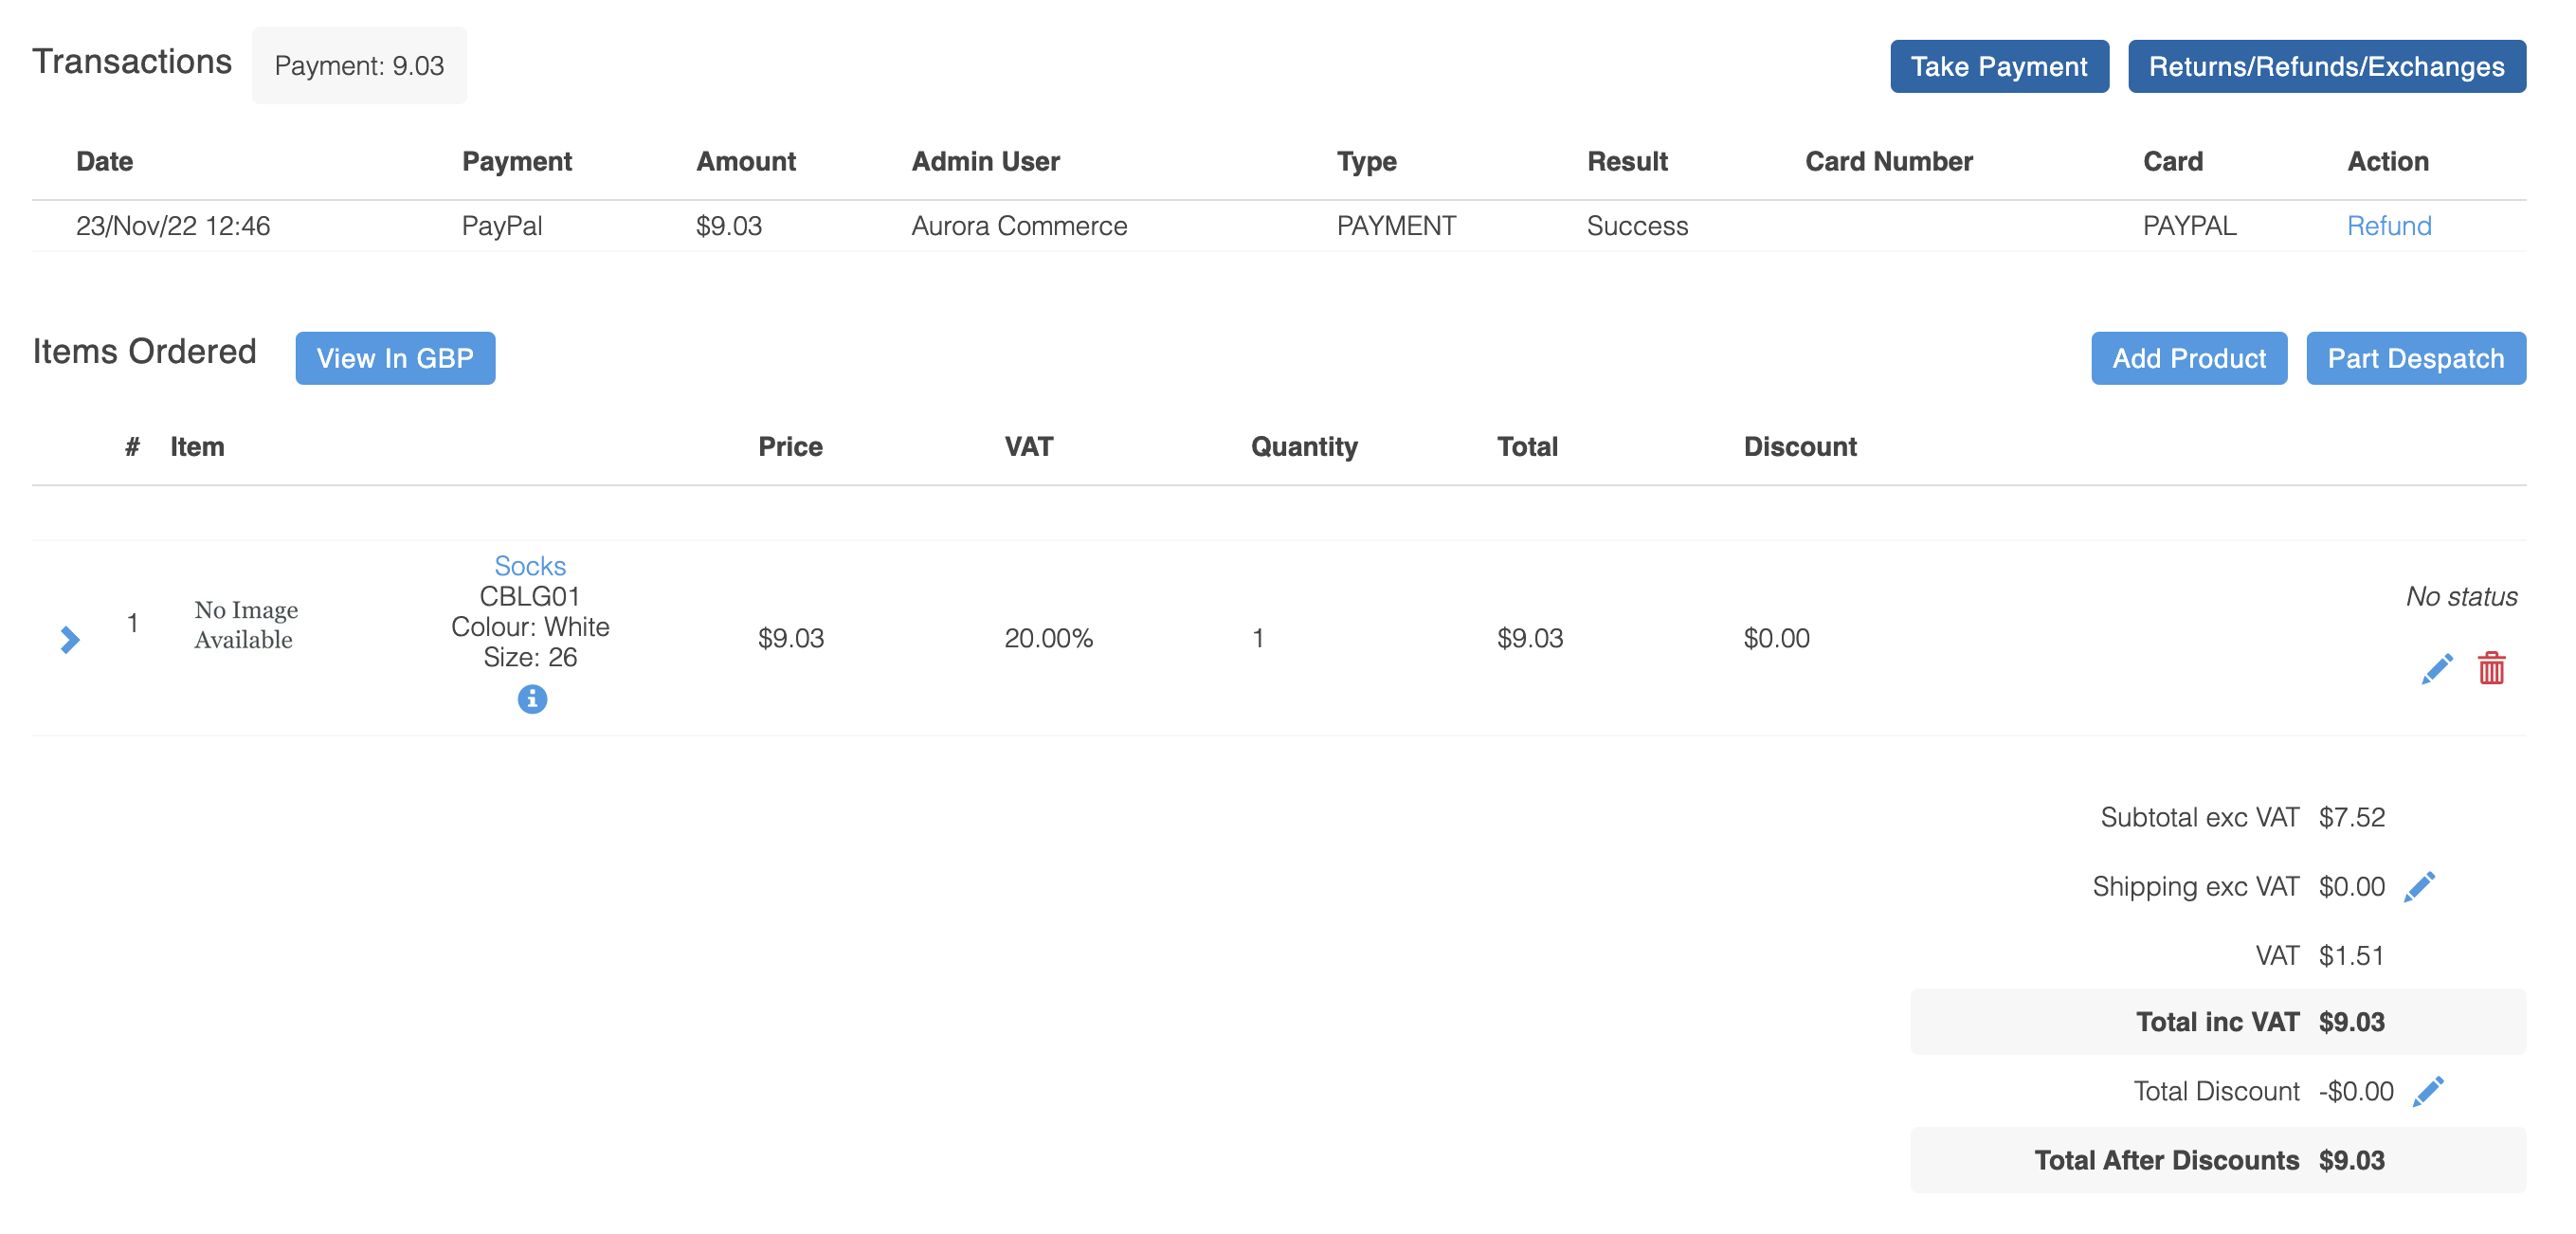Click the Date column header

click(104, 162)
